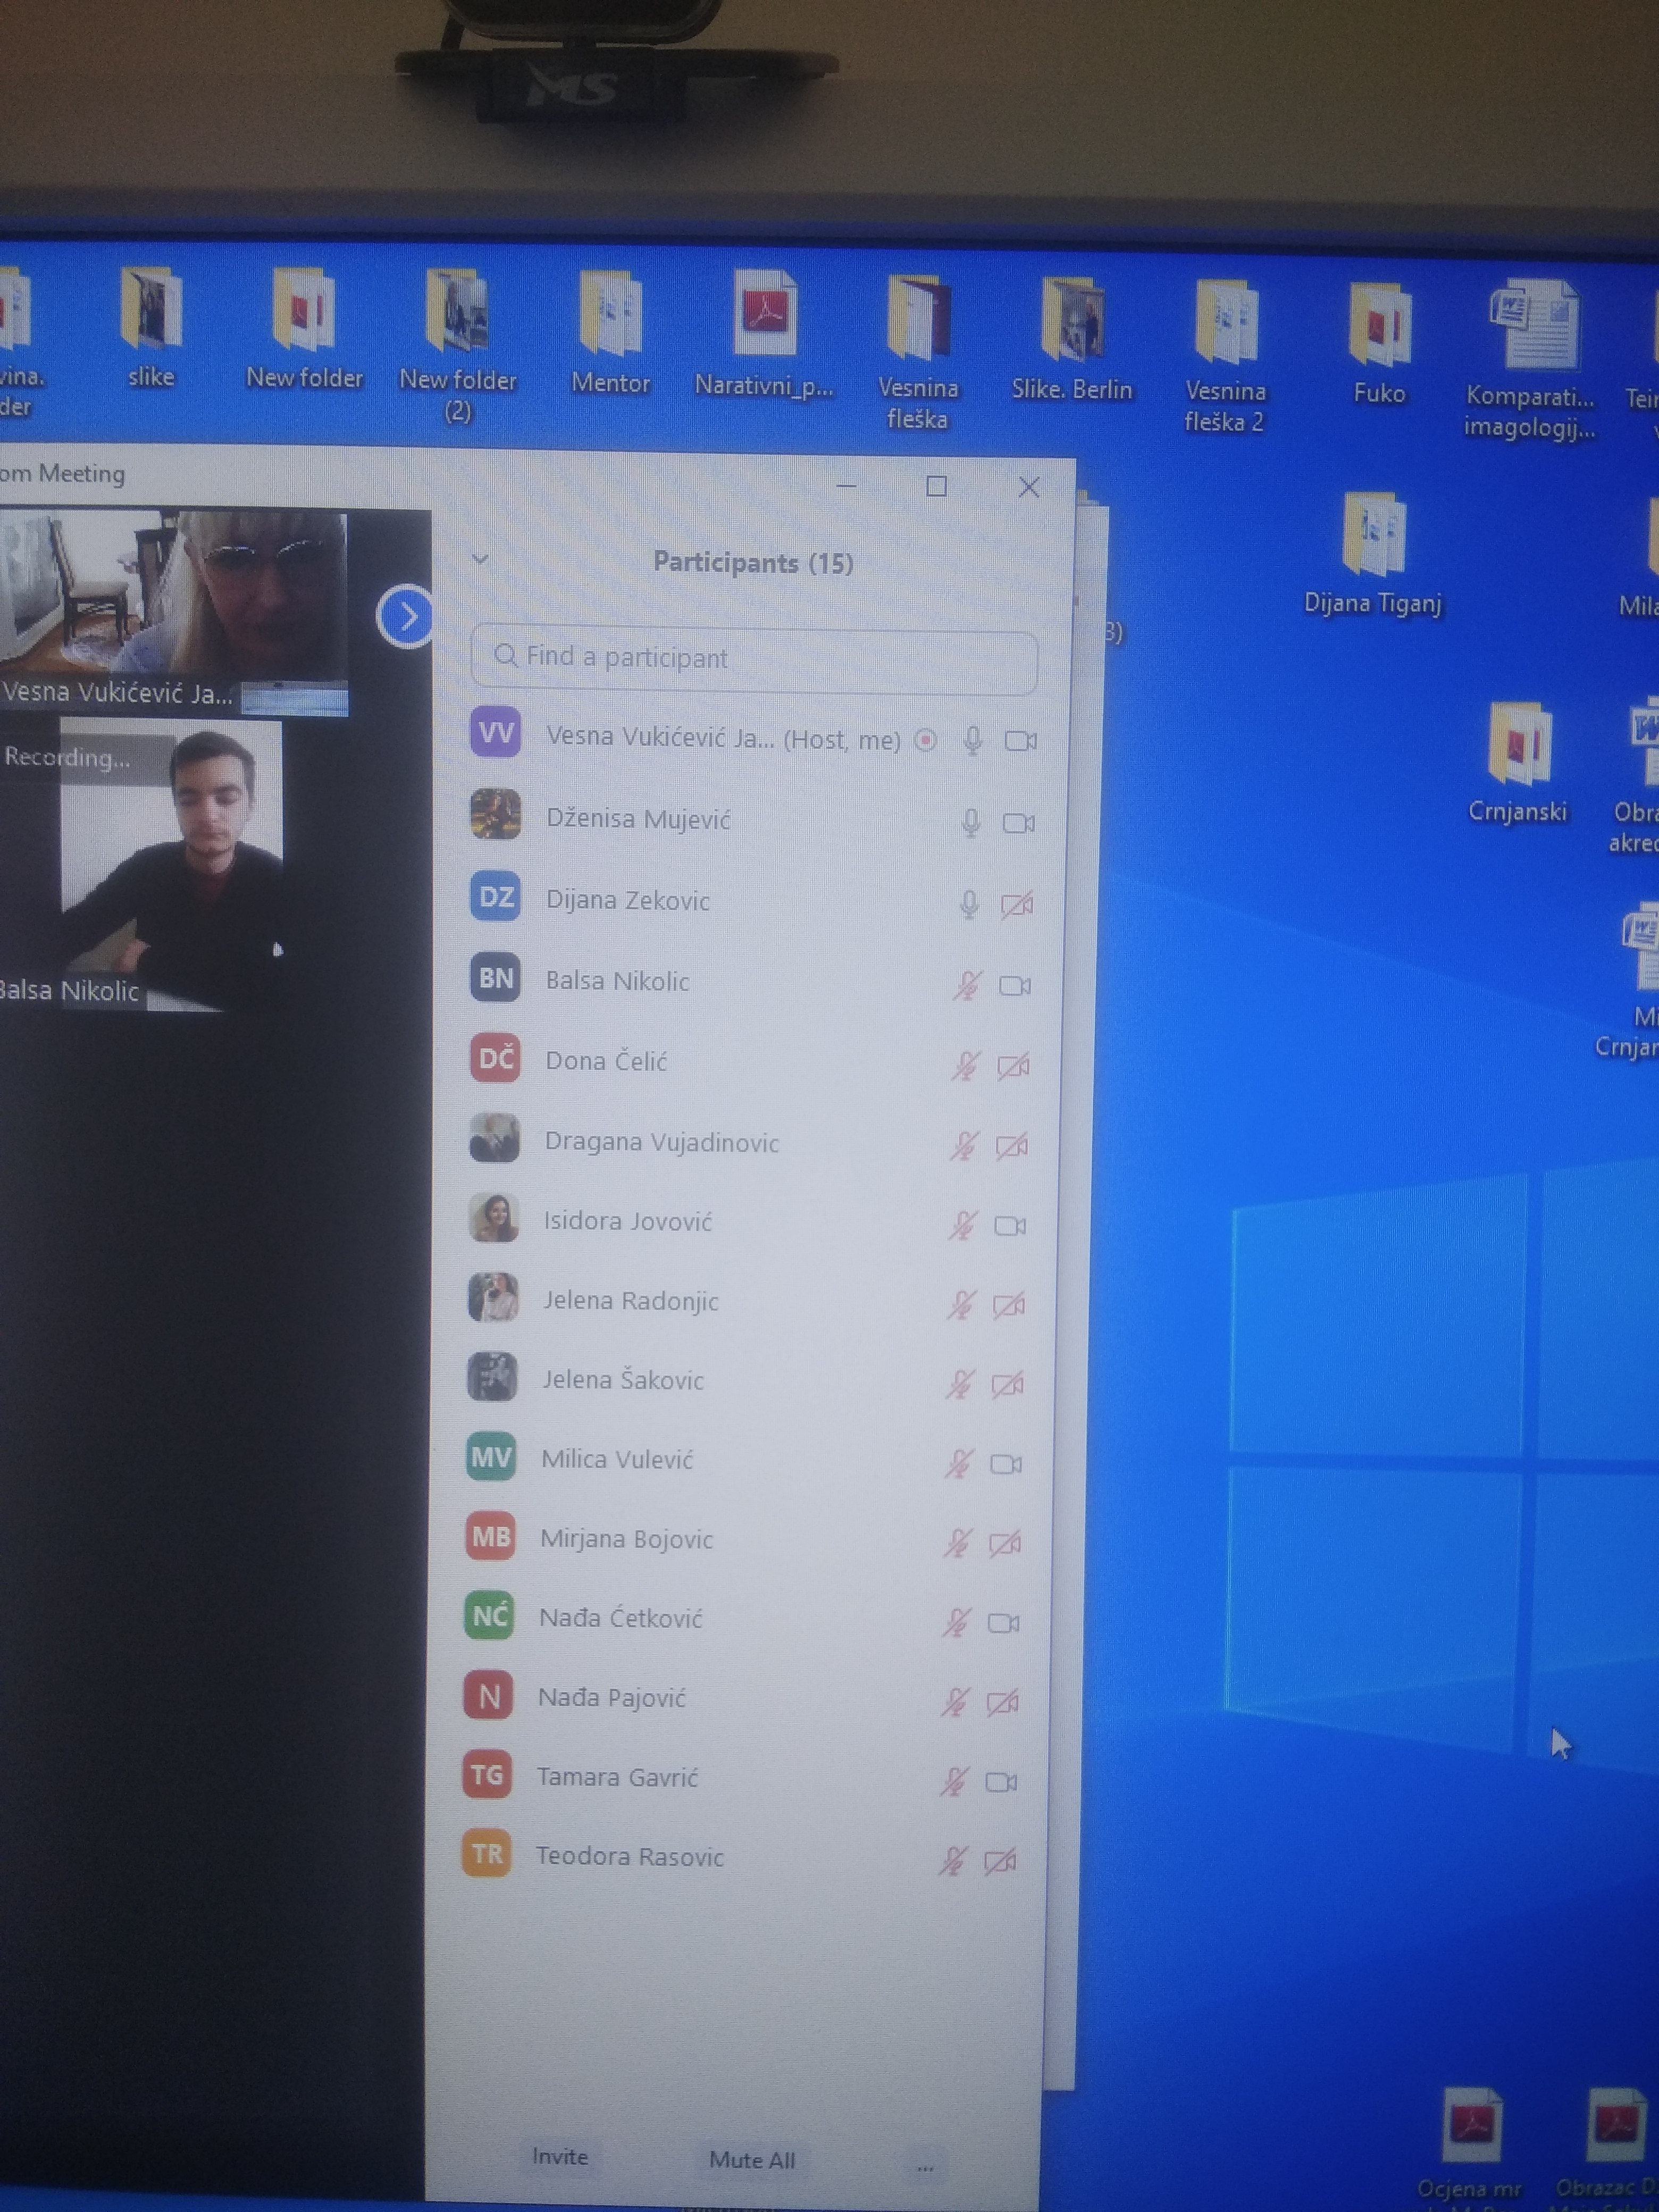Collapse the Participants panel using the chevron
1659x2212 pixels.
click(481, 559)
